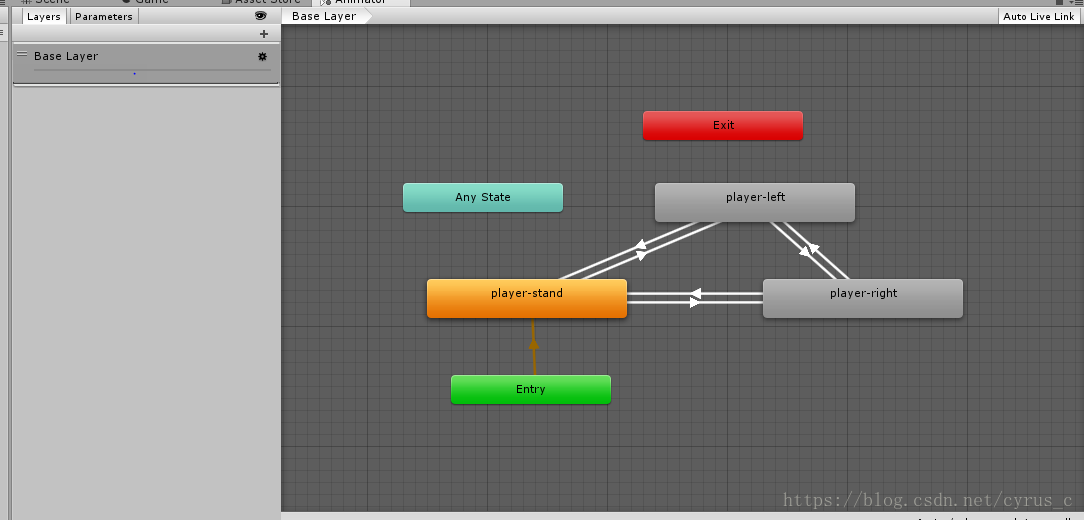1084x520 pixels.
Task: Switch to the Game tab
Action: click(x=145, y=3)
